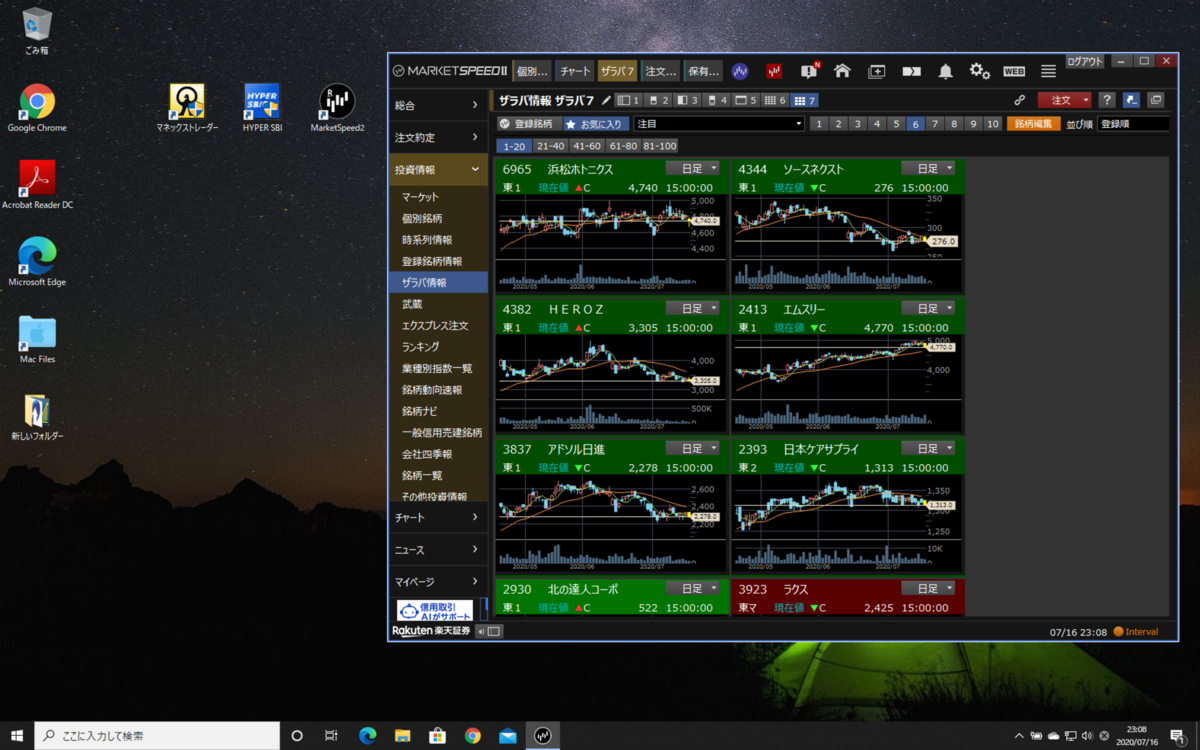The width and height of the screenshot is (1200, 750).
Task: Toggle the 登録銘柄 list source
Action: [x=529, y=124]
